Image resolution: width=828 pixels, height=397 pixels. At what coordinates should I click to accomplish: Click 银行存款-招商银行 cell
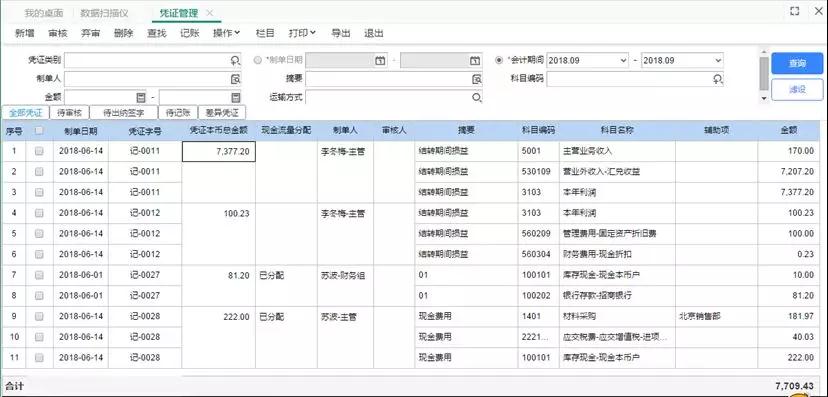point(617,296)
